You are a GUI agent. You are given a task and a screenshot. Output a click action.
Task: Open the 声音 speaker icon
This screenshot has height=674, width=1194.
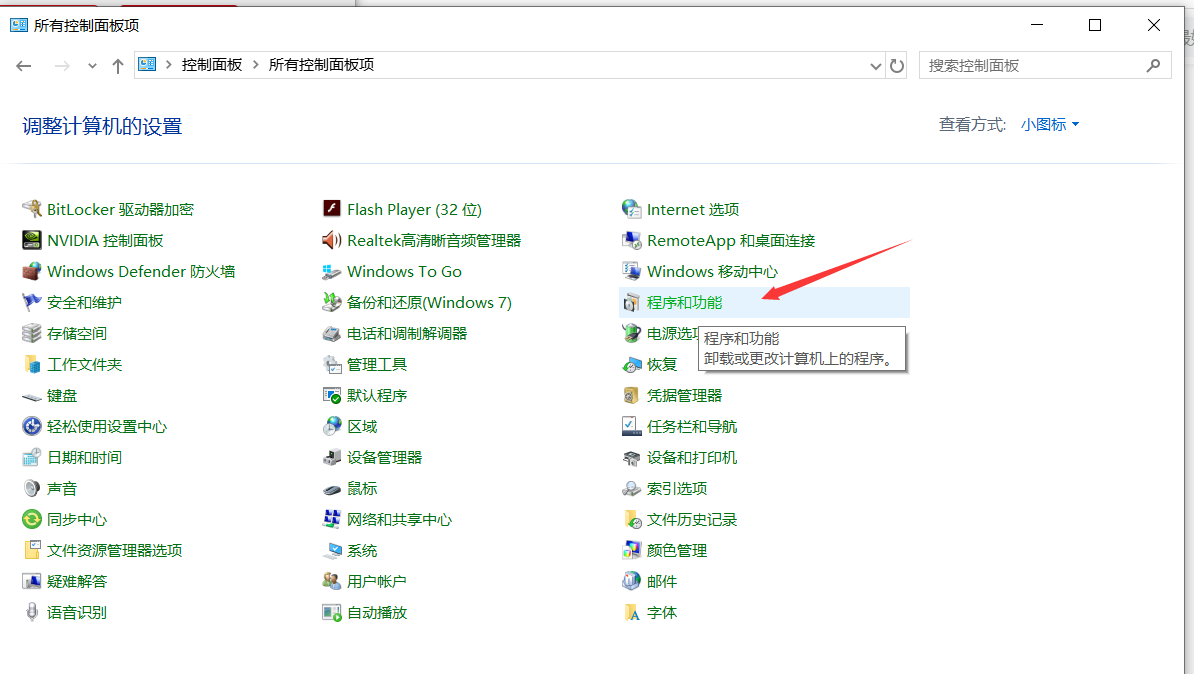[x=31, y=489]
